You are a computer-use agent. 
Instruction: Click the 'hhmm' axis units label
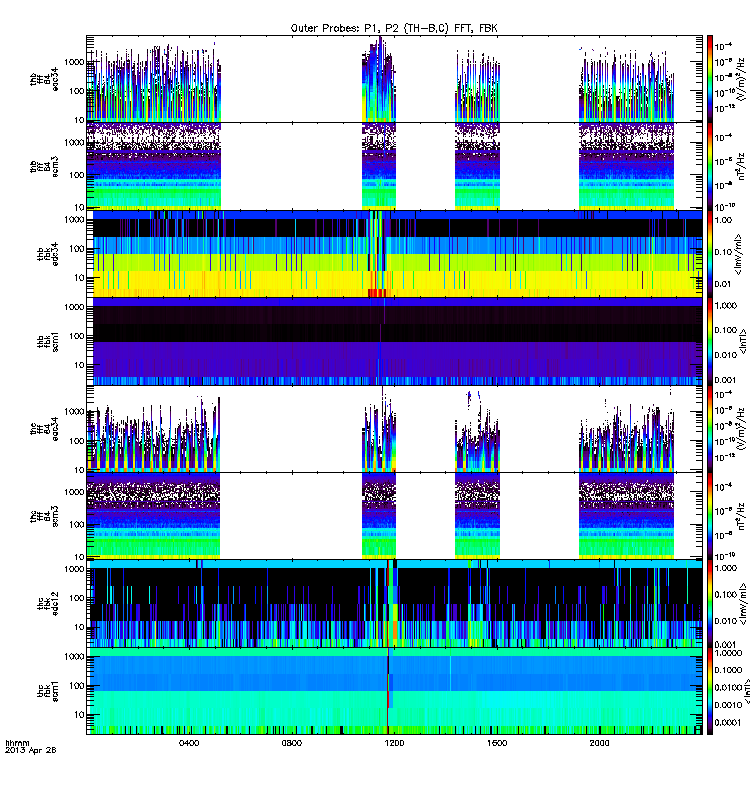coord(17,743)
